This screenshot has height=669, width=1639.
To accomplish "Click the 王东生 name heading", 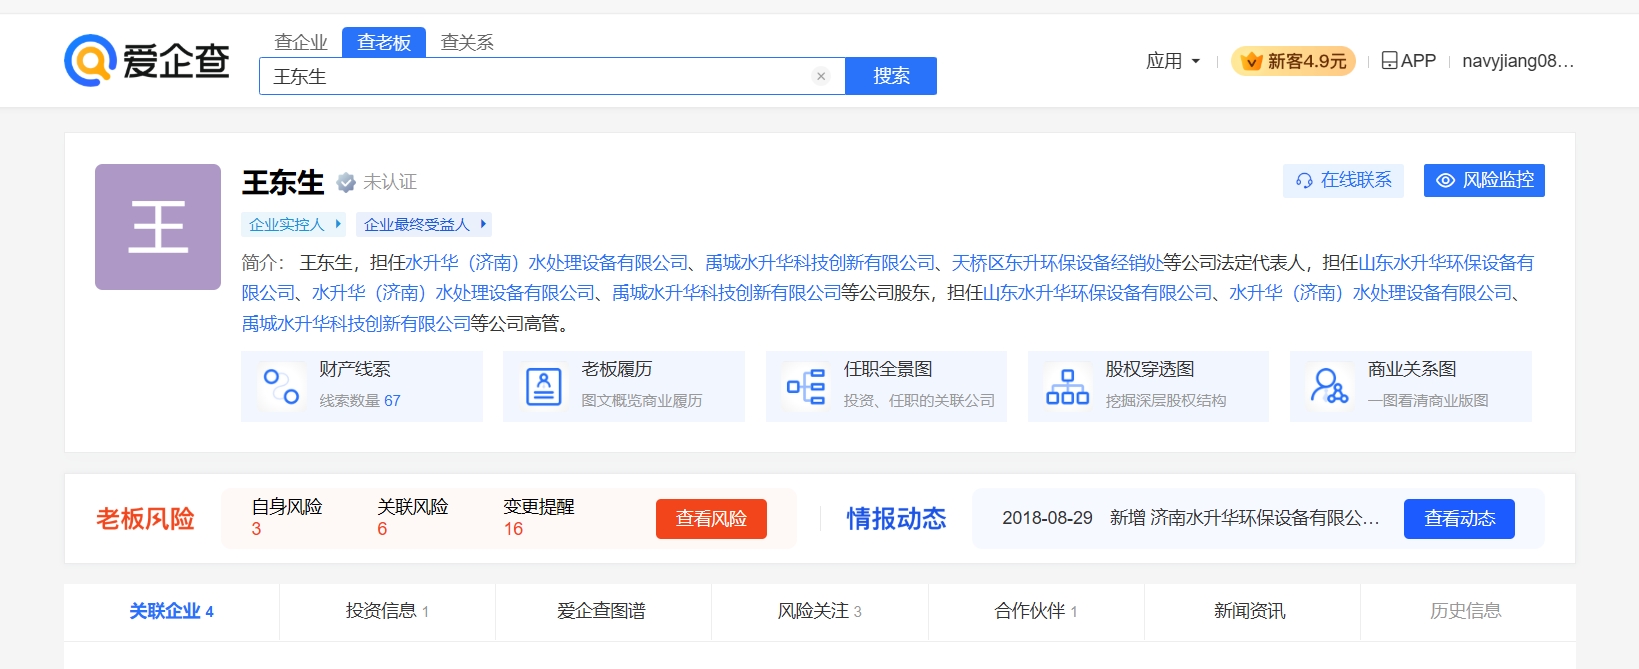I will [x=283, y=182].
